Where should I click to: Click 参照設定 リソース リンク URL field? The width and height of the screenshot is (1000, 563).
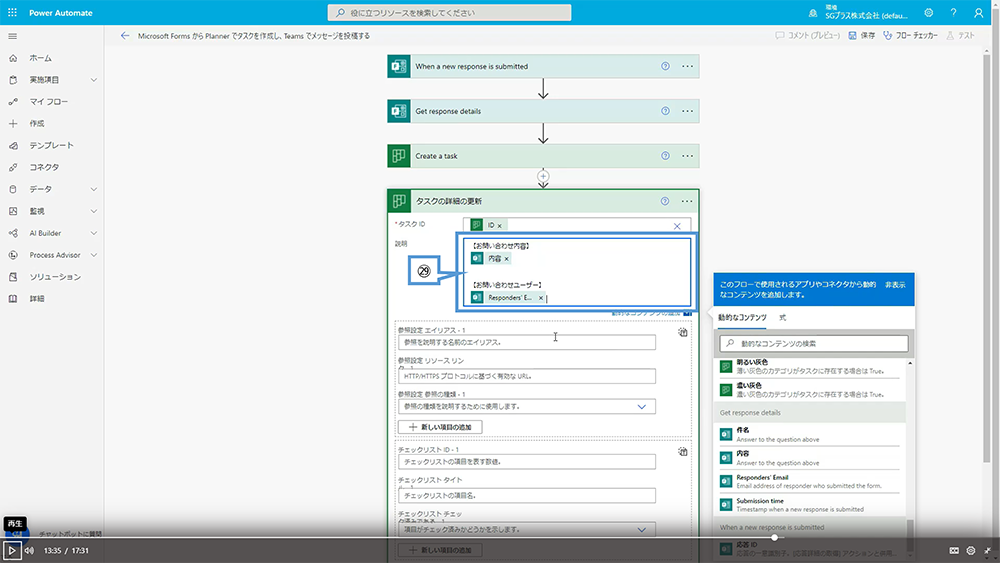(527, 376)
